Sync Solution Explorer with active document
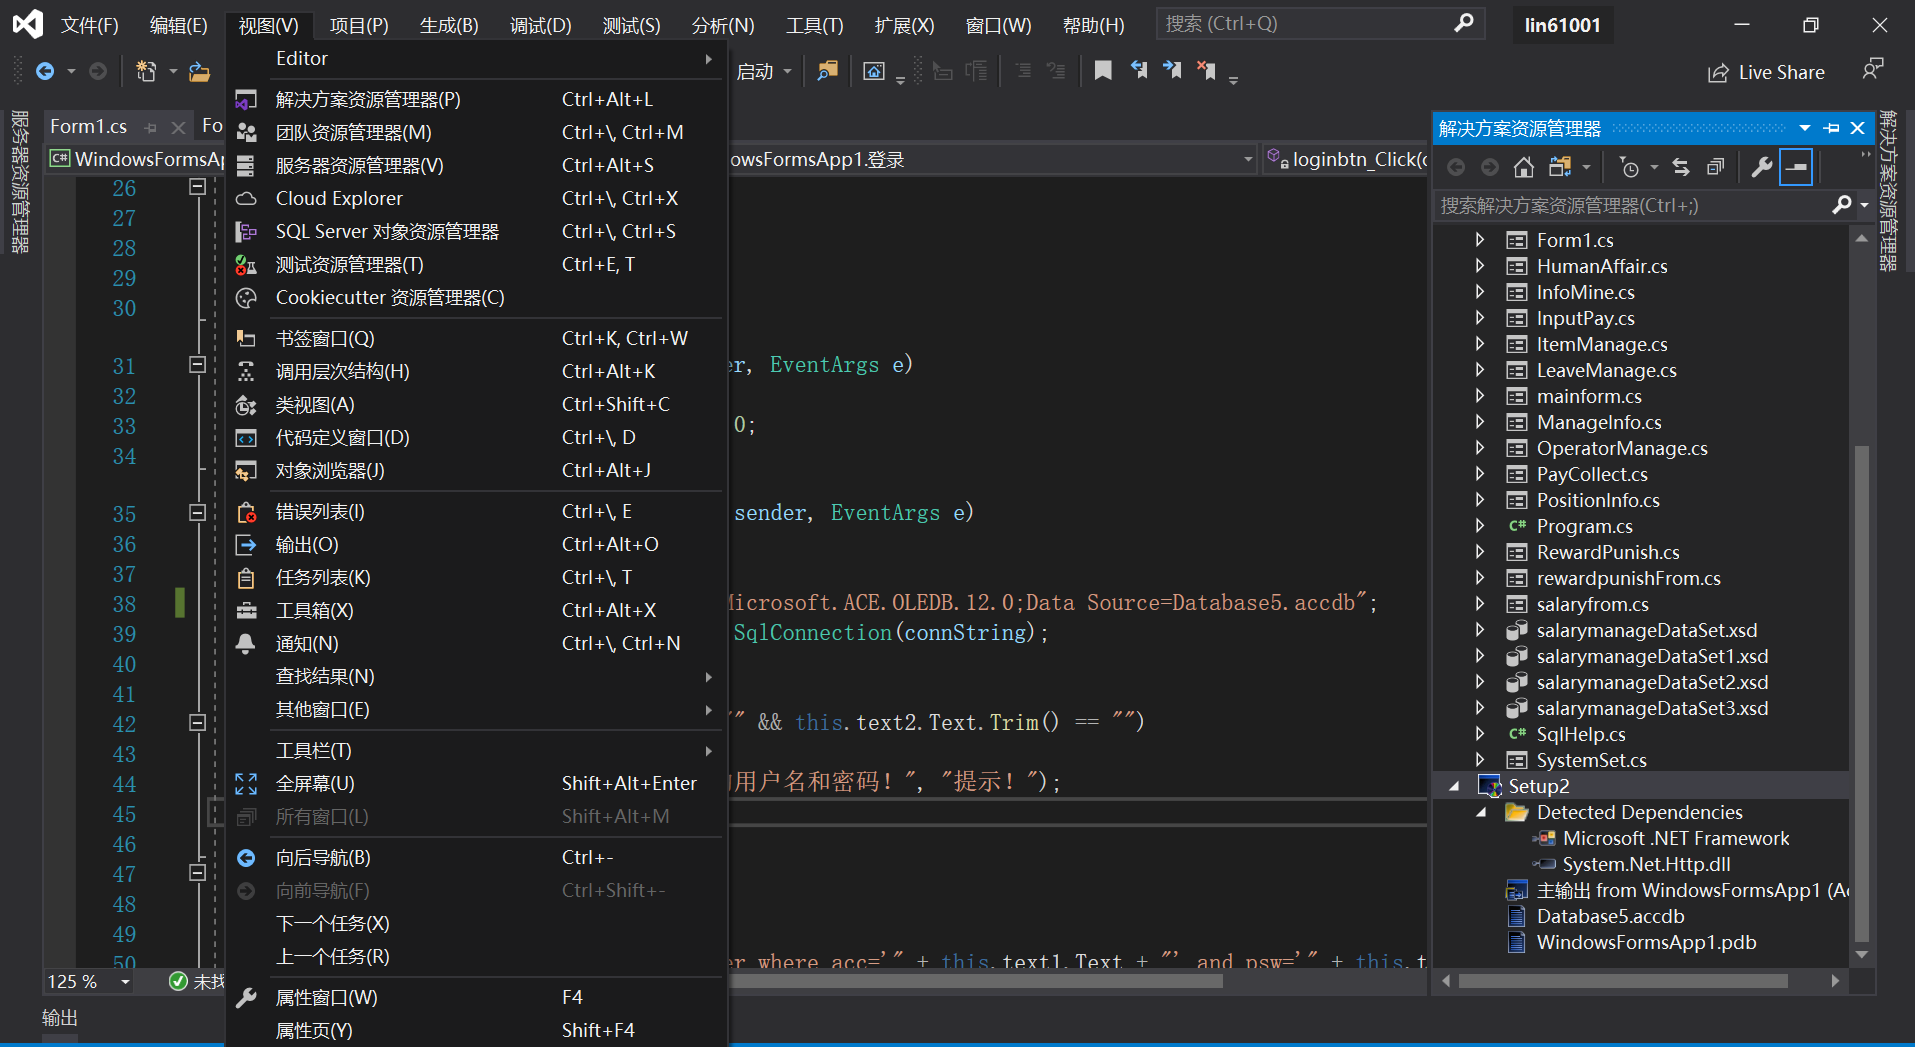Screen dimensions: 1915x1047 click(1683, 167)
